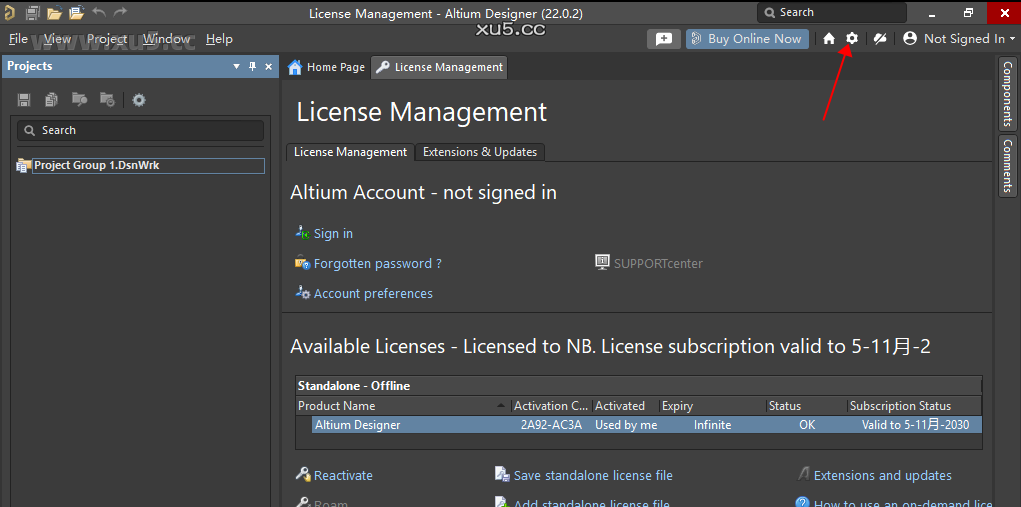Open the File menu
The height and width of the screenshot is (507, 1021).
pos(18,39)
